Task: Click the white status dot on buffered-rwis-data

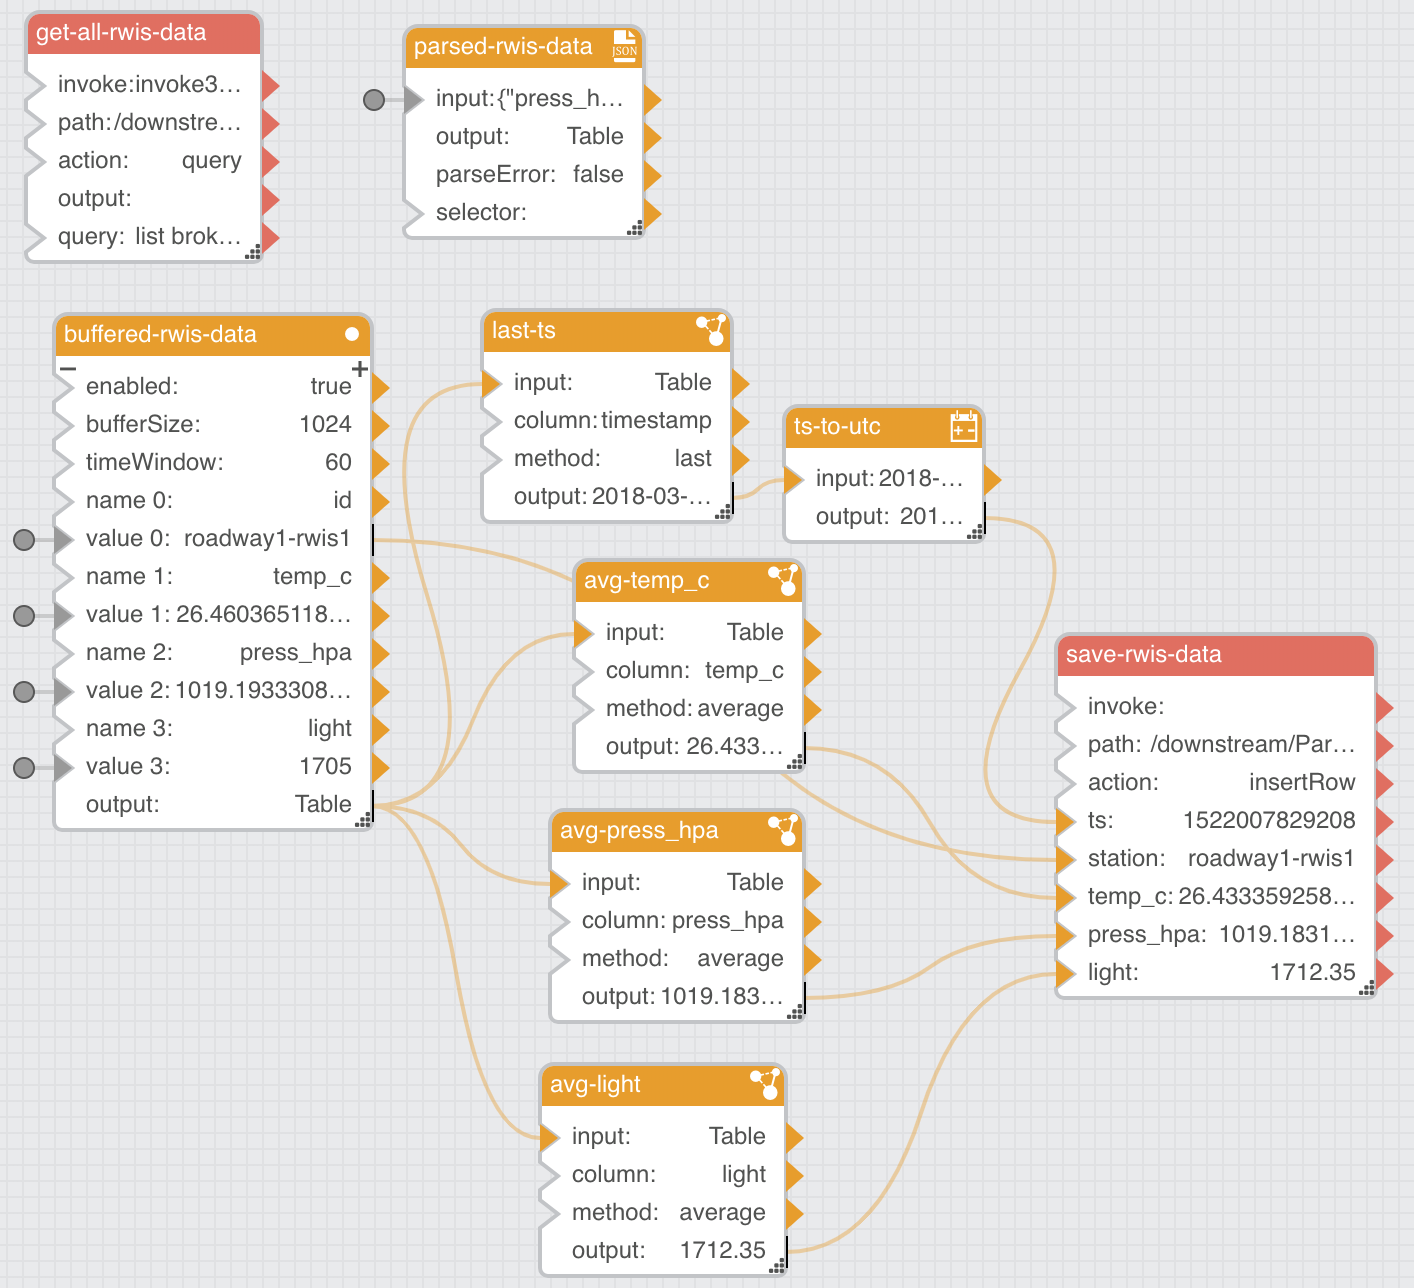Action: 351,334
